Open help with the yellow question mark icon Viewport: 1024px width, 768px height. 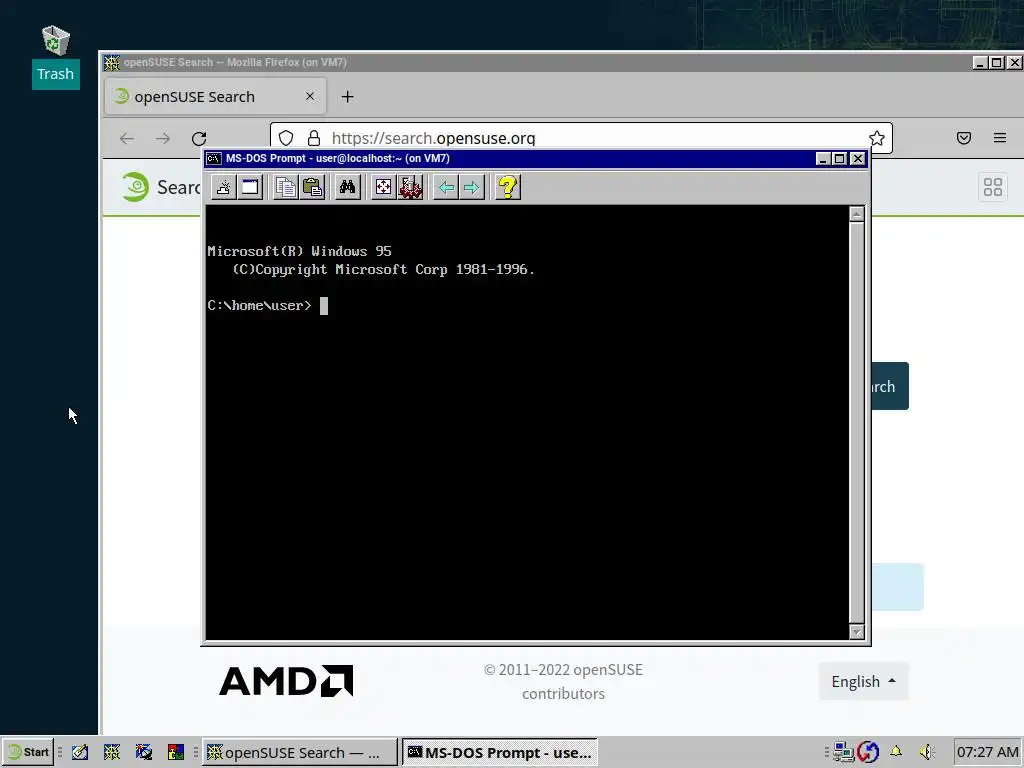coord(507,187)
